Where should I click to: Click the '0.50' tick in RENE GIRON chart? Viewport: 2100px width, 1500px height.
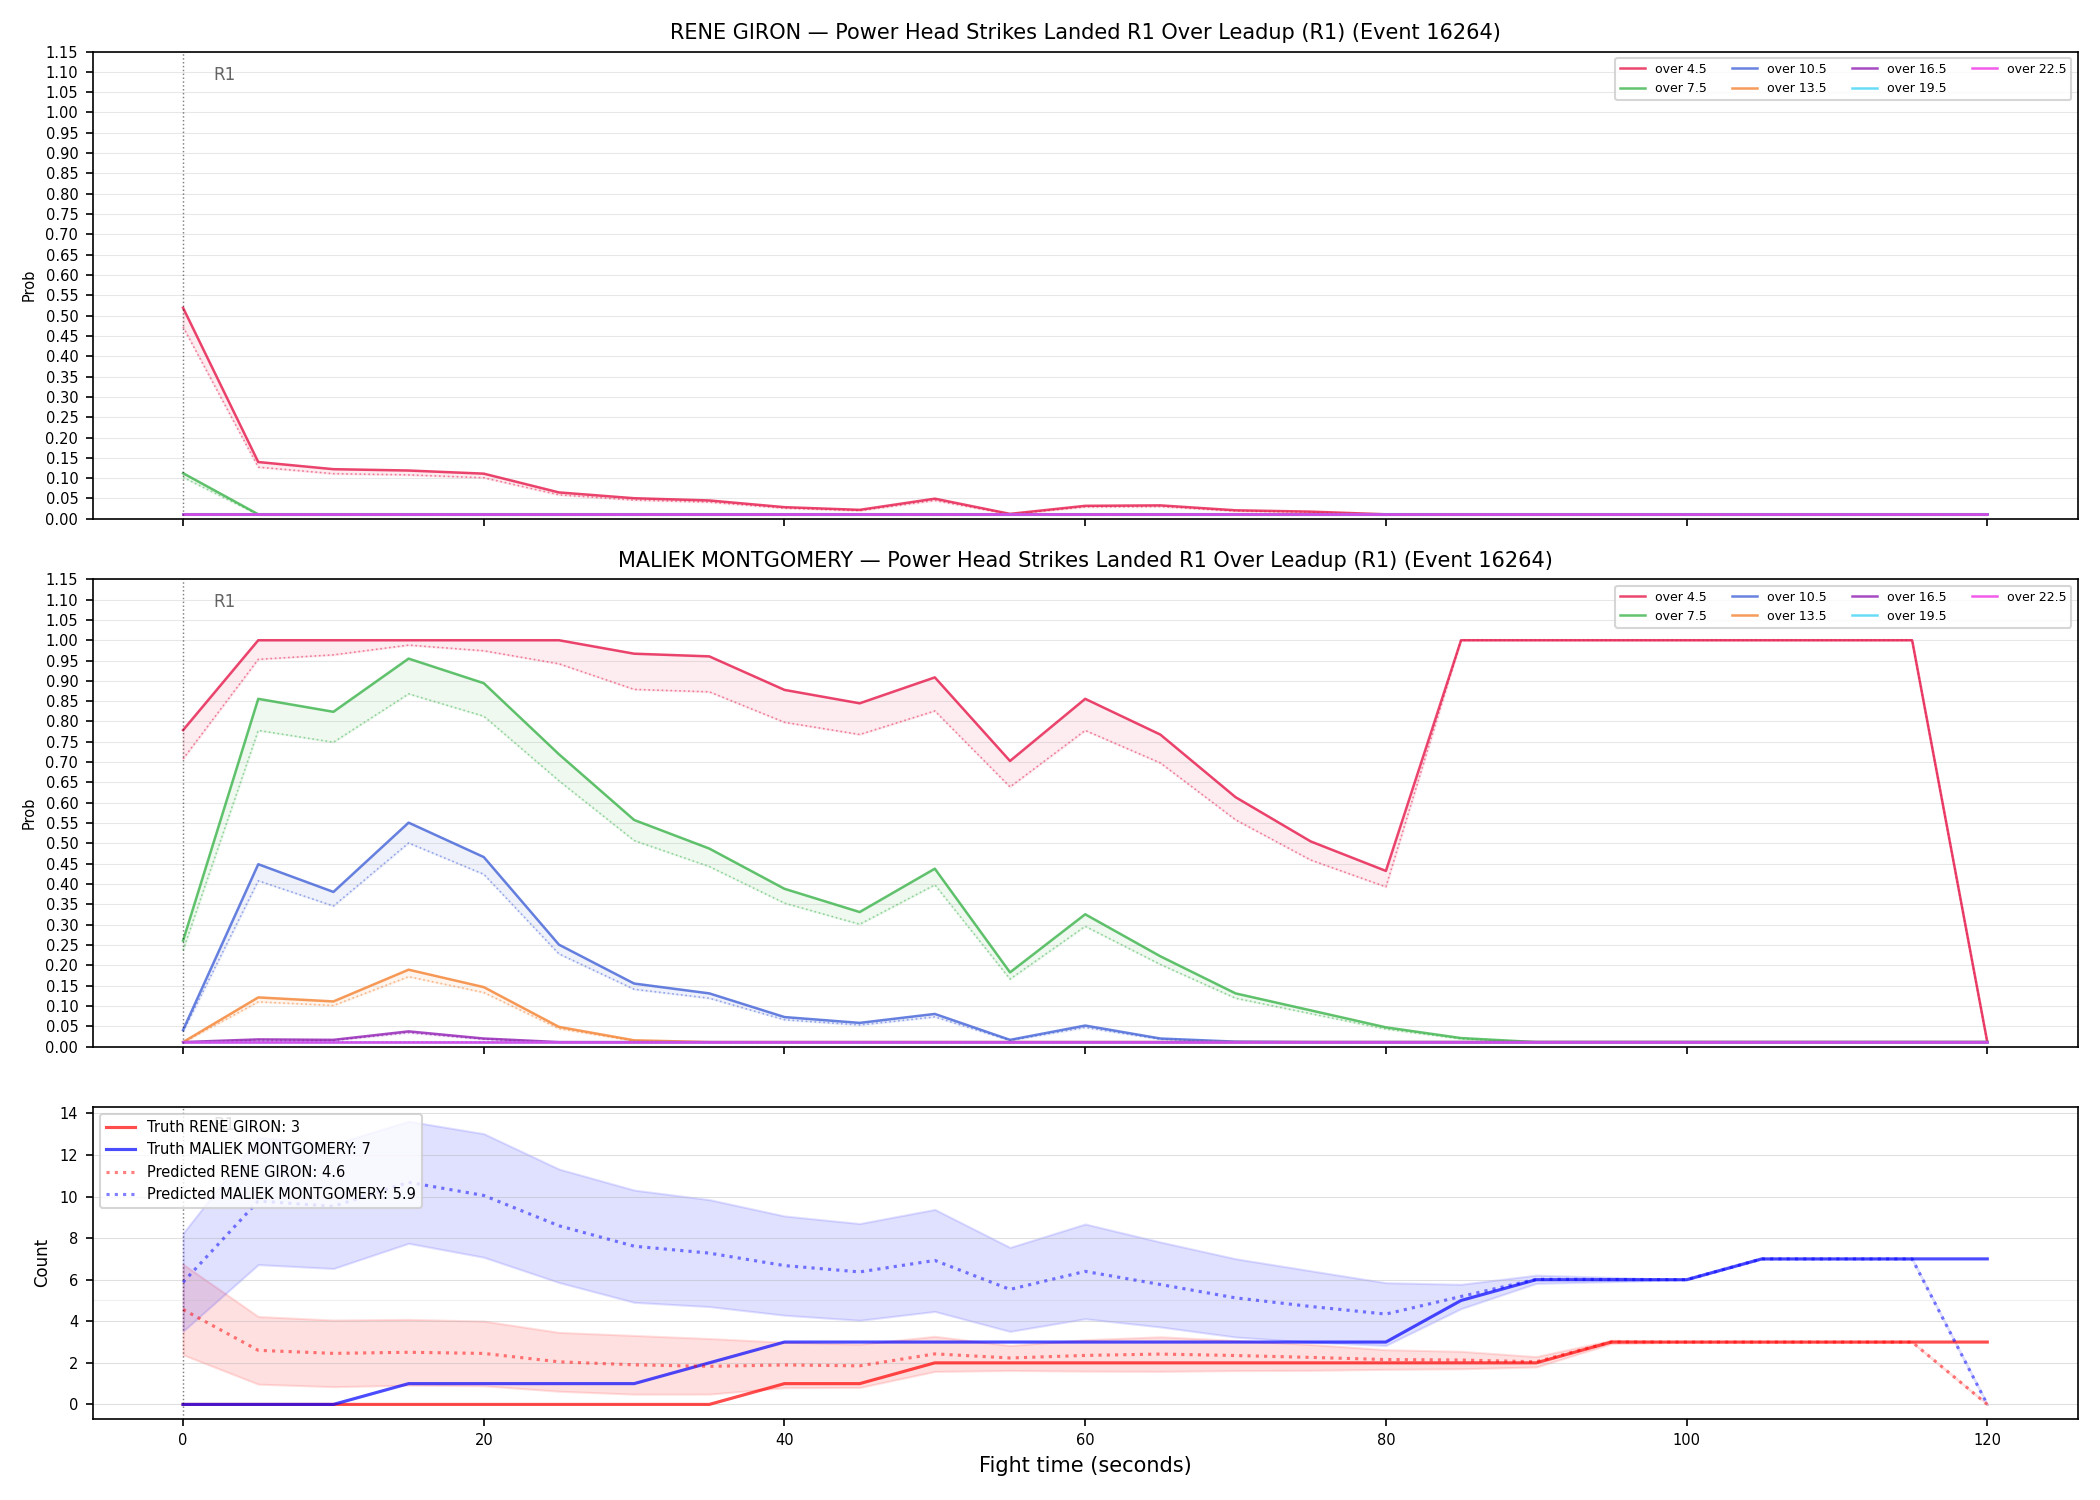pos(62,316)
